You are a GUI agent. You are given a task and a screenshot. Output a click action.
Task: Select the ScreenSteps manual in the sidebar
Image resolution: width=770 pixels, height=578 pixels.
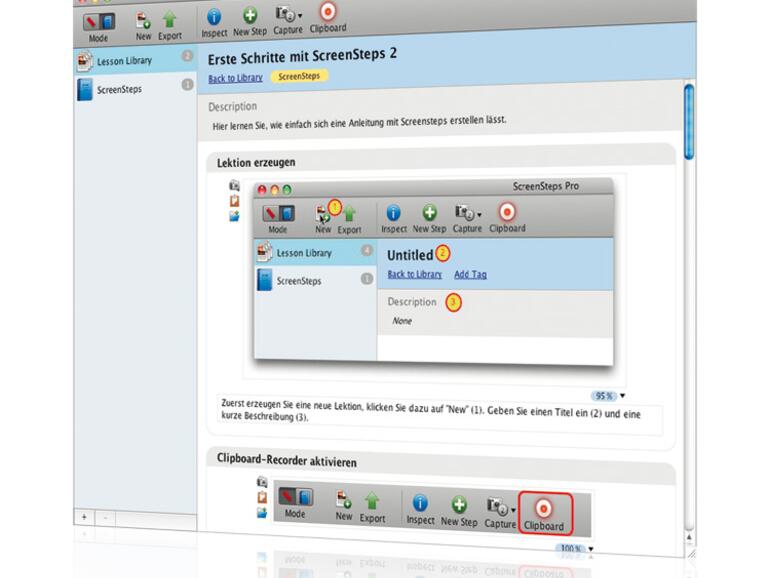(135, 89)
